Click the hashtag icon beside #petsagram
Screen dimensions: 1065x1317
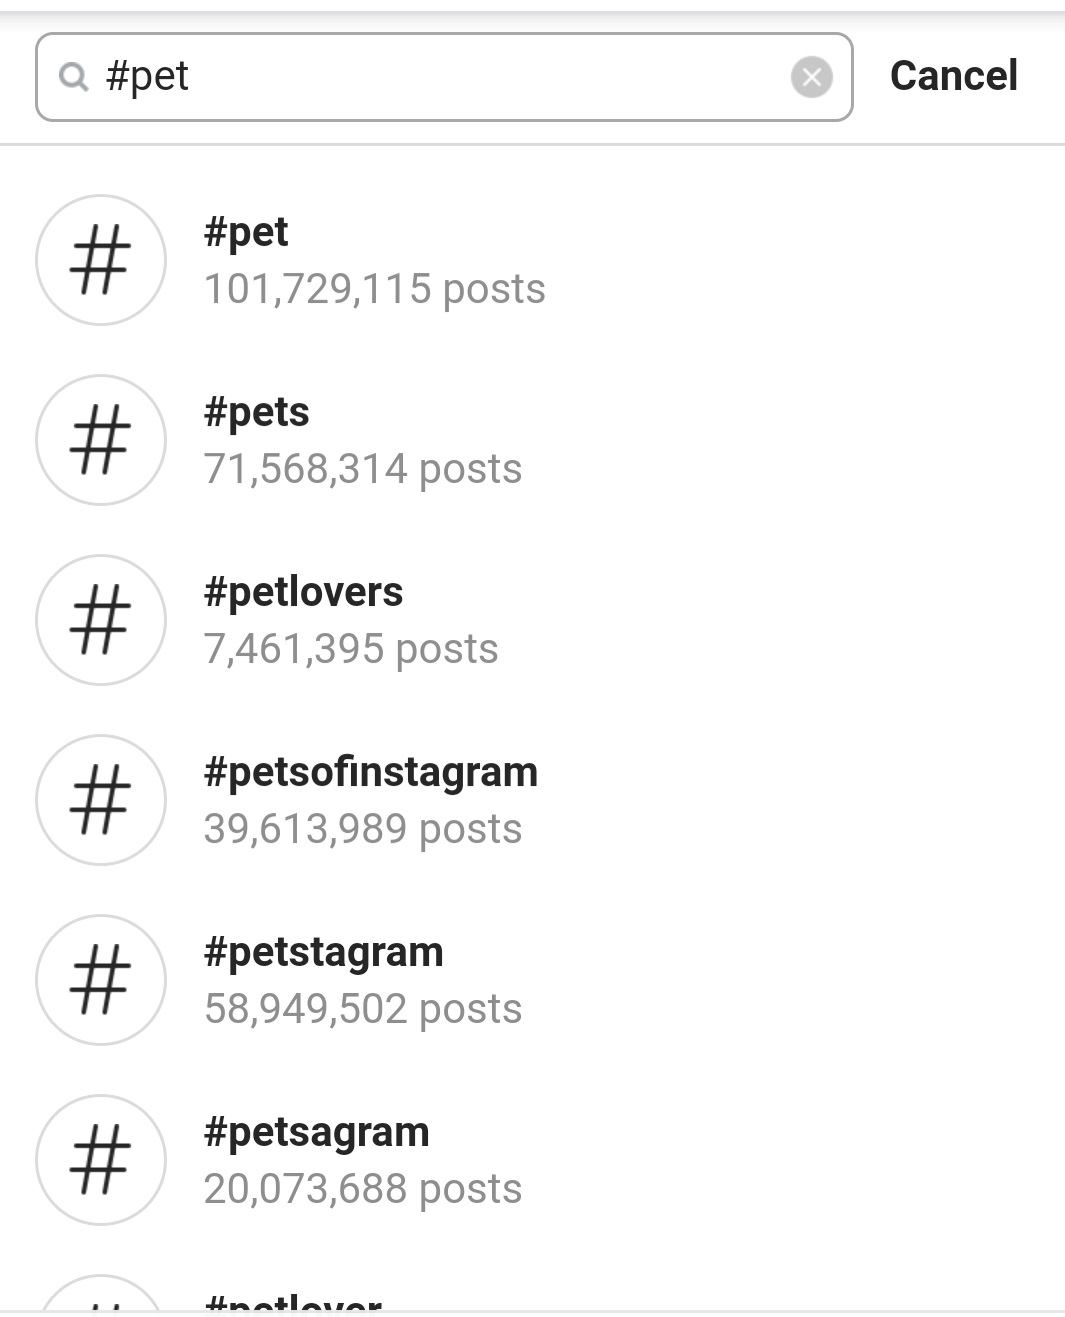click(101, 1160)
